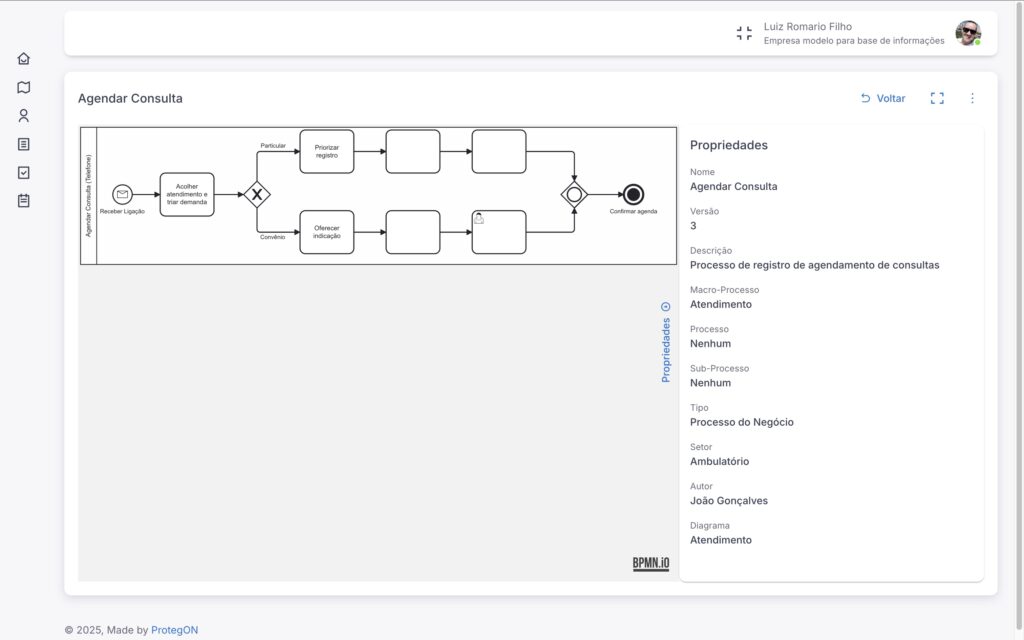Click the Tipo value Processo do Negócio
Viewport: 1024px width, 640px height.
(x=742, y=422)
